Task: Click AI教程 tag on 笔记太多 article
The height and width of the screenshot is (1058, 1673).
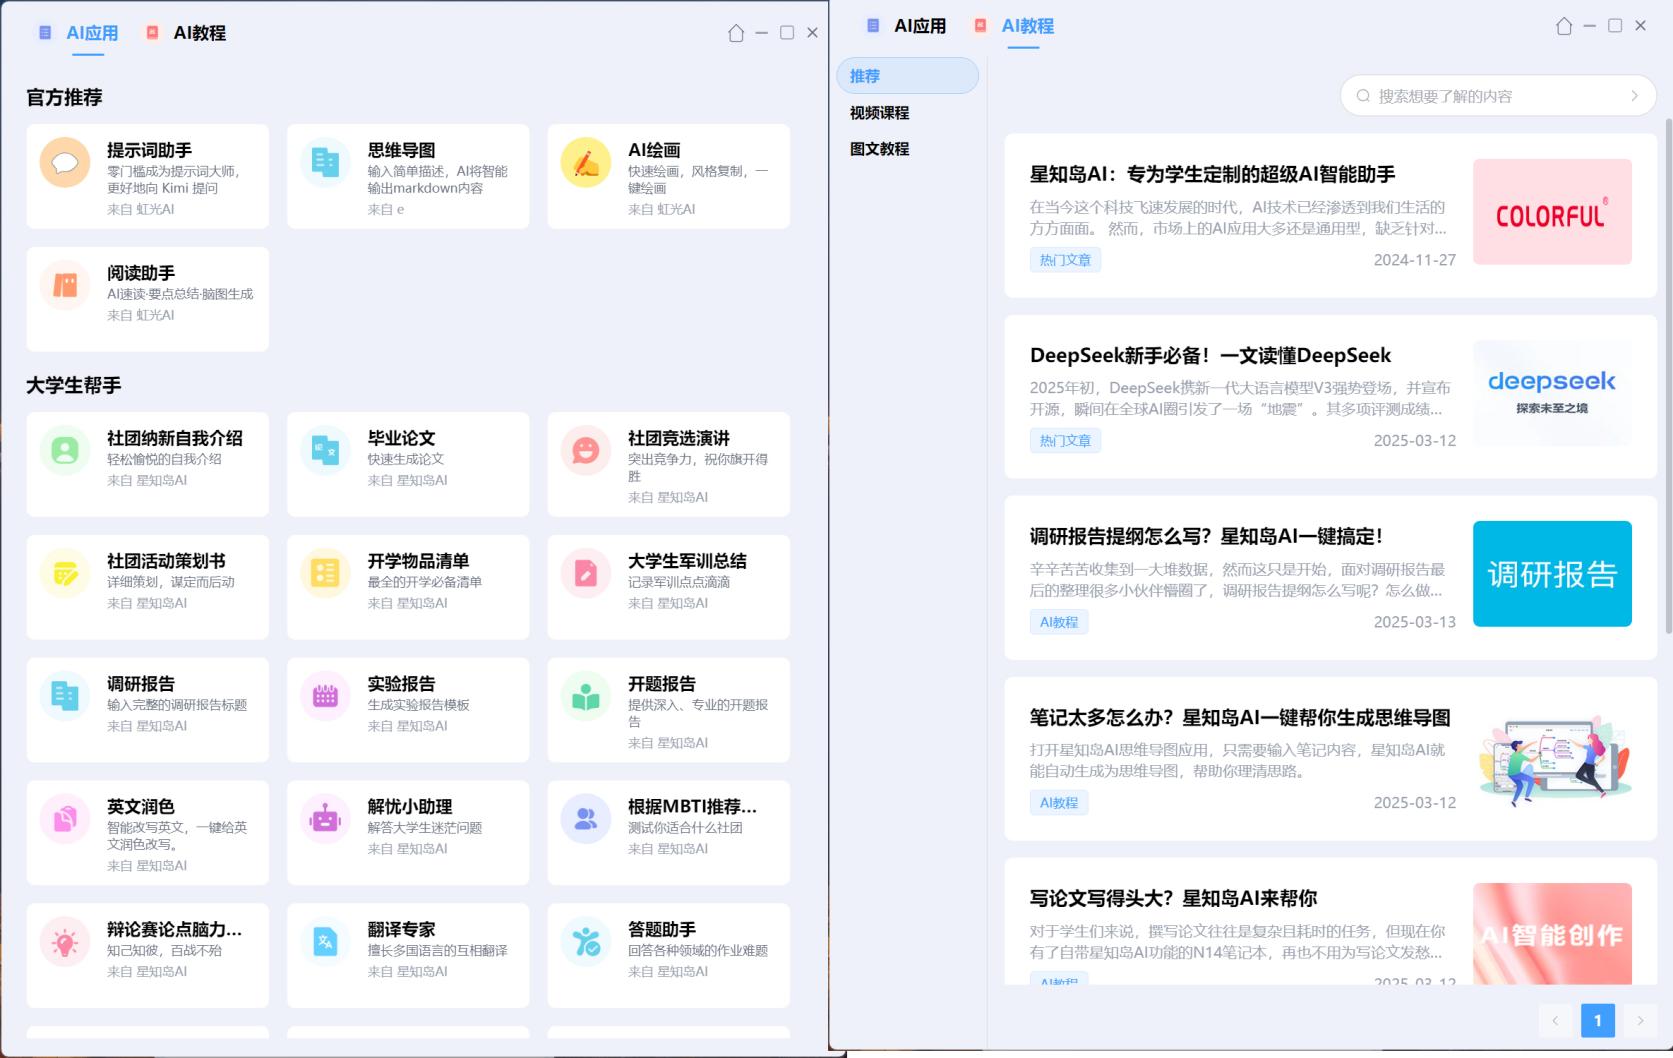Action: pos(1059,803)
